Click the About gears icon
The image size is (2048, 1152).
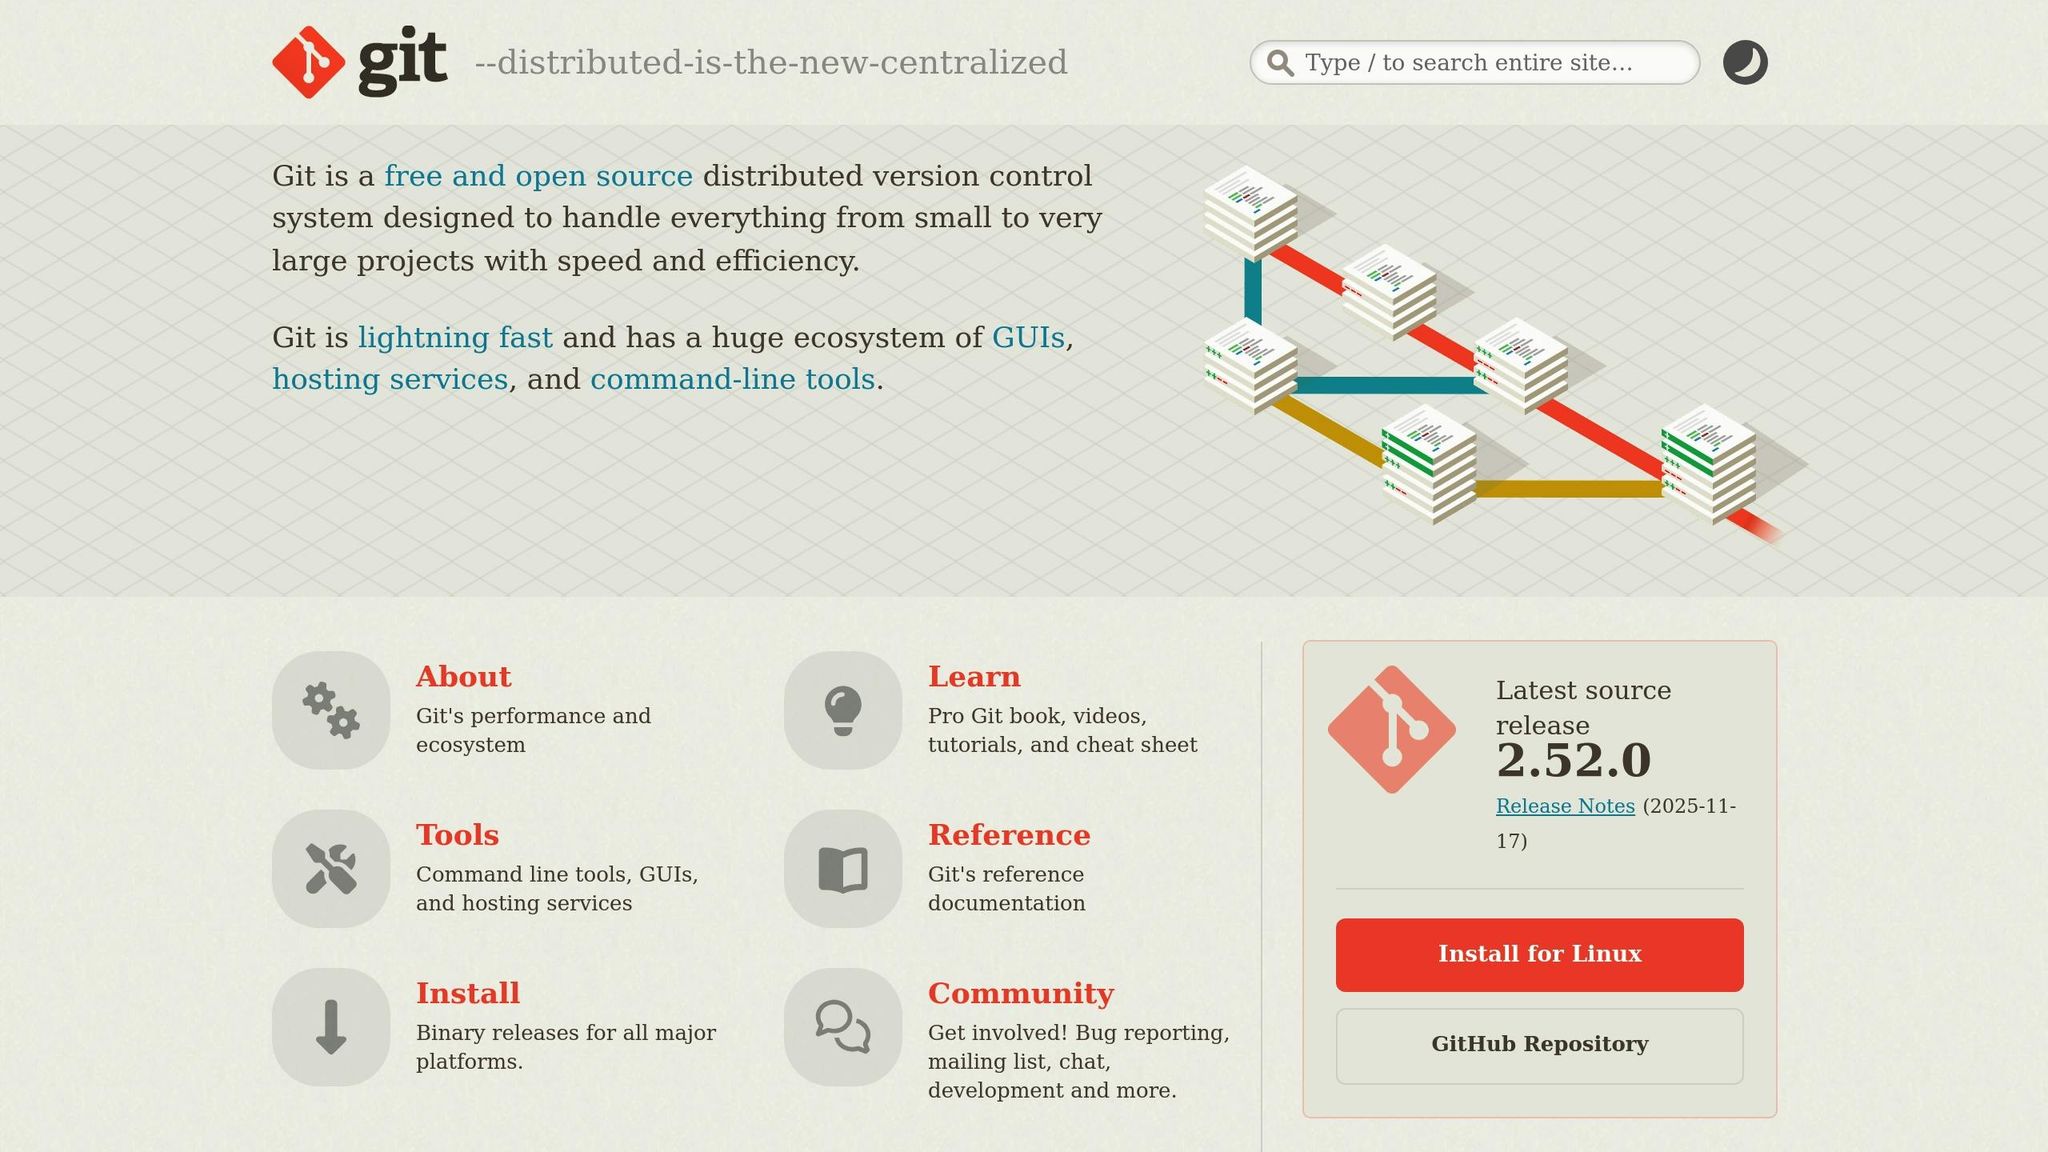pyautogui.click(x=331, y=710)
